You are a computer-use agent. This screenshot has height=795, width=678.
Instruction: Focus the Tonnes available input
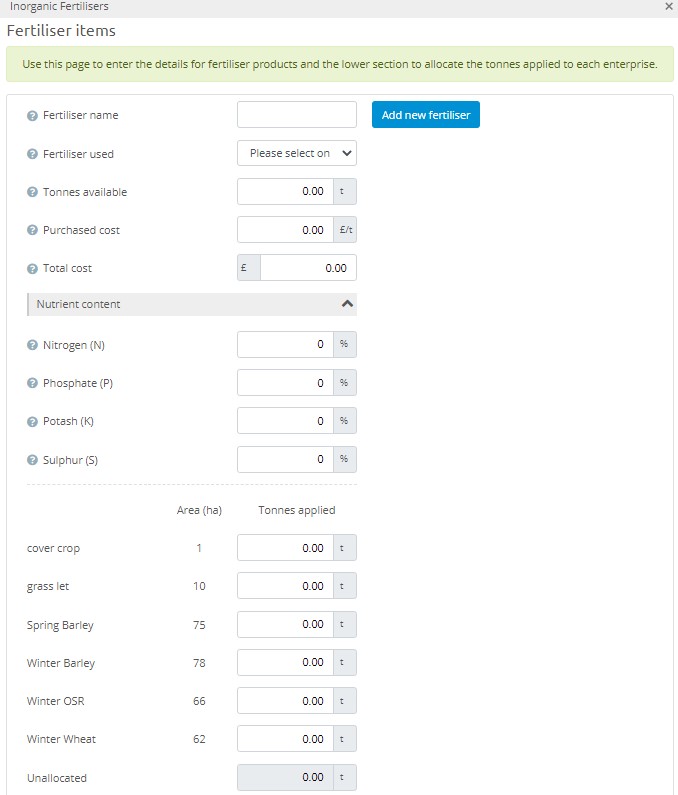(285, 191)
